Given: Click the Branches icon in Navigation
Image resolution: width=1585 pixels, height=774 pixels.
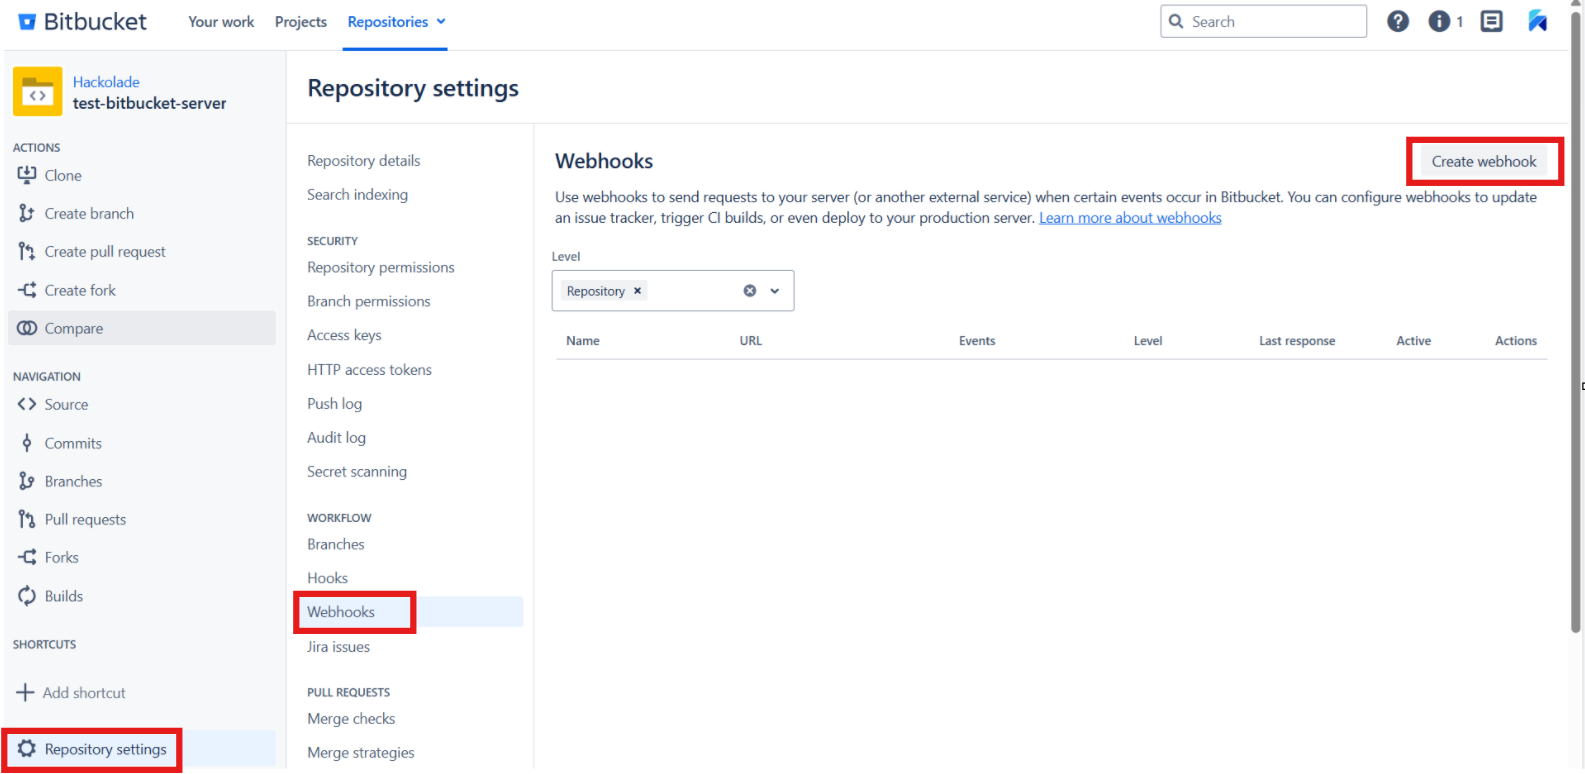Looking at the screenshot, I should pos(27,481).
